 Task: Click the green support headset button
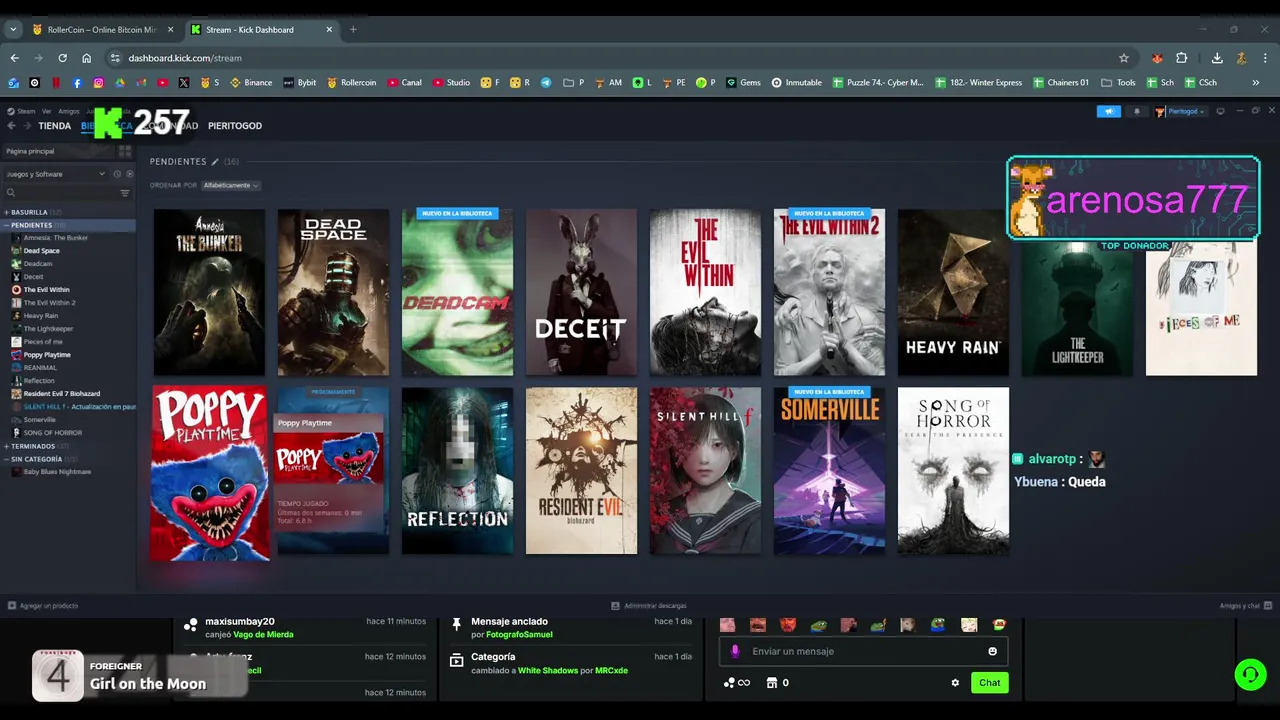pos(1250,675)
